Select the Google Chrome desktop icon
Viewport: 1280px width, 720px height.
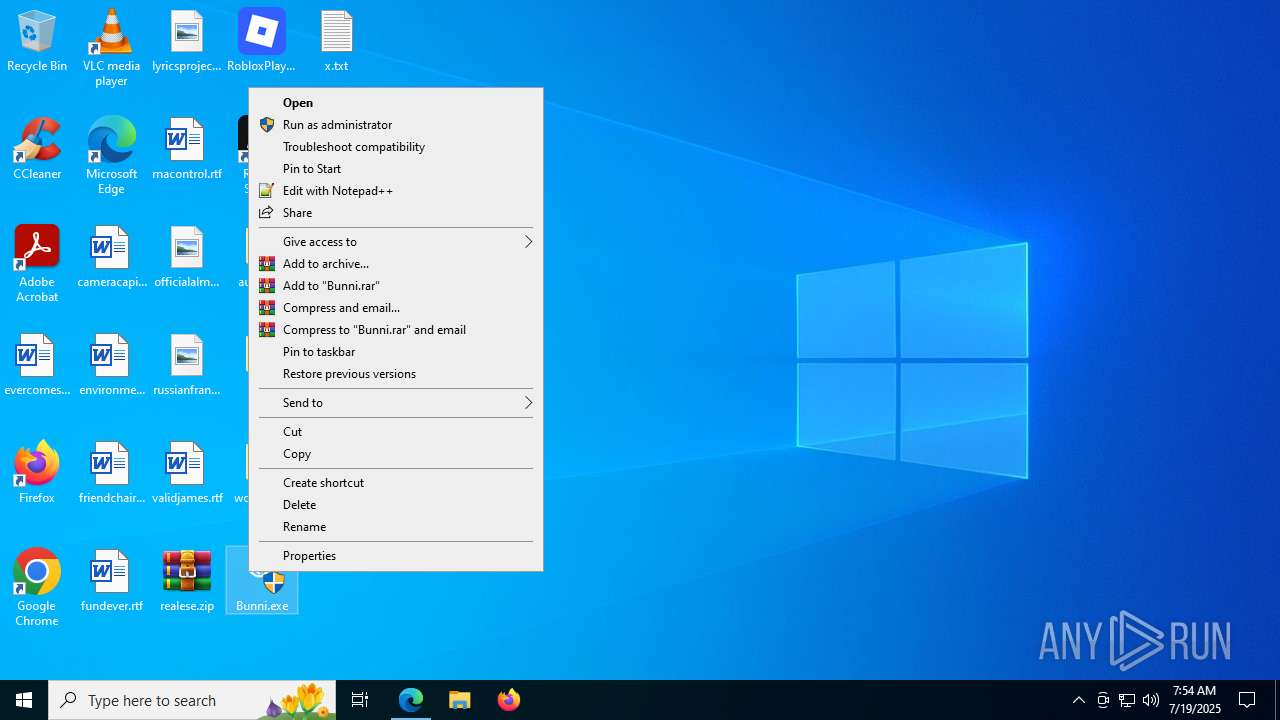coord(37,587)
